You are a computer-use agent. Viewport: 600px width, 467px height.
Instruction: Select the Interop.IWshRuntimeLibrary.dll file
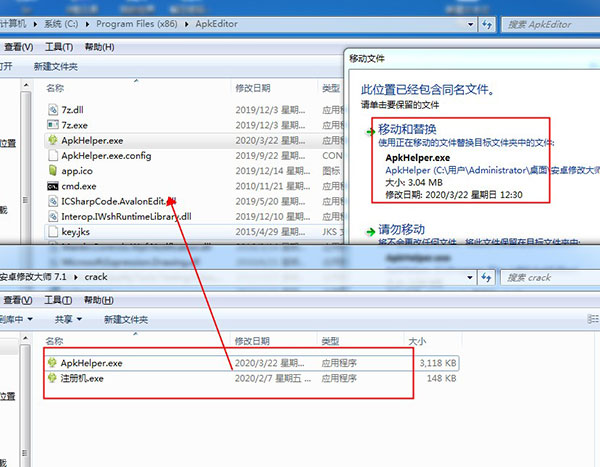pos(126,216)
